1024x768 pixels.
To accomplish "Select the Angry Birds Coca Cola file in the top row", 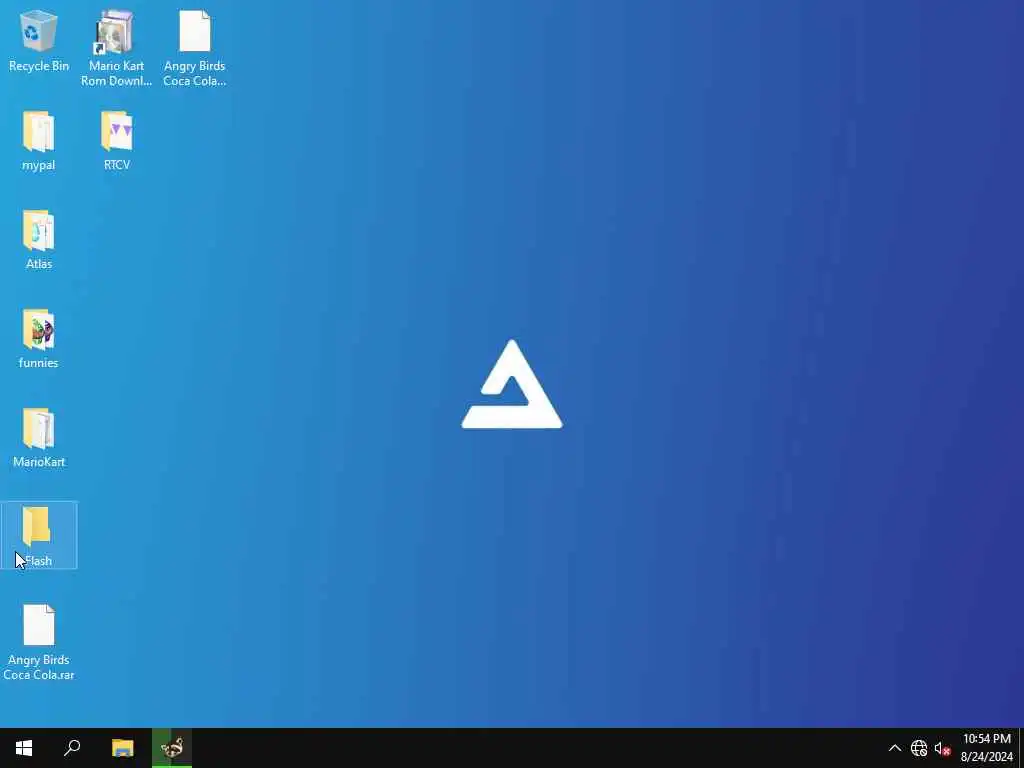I will 195,48.
